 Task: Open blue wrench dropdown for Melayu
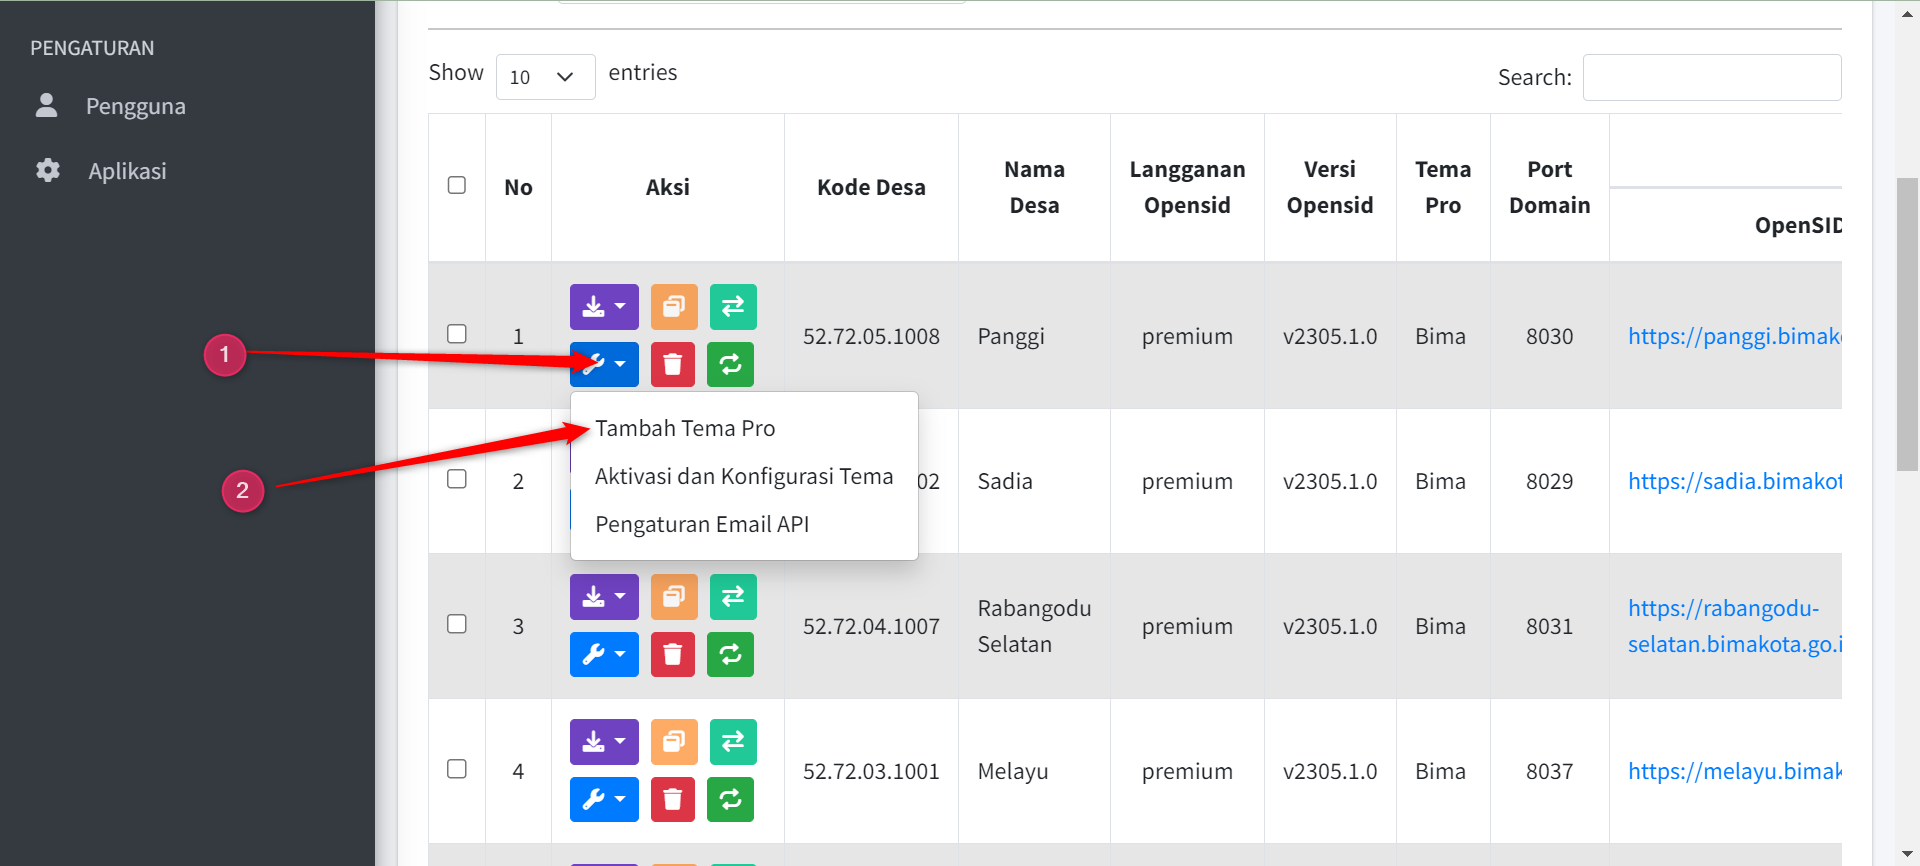(x=604, y=799)
